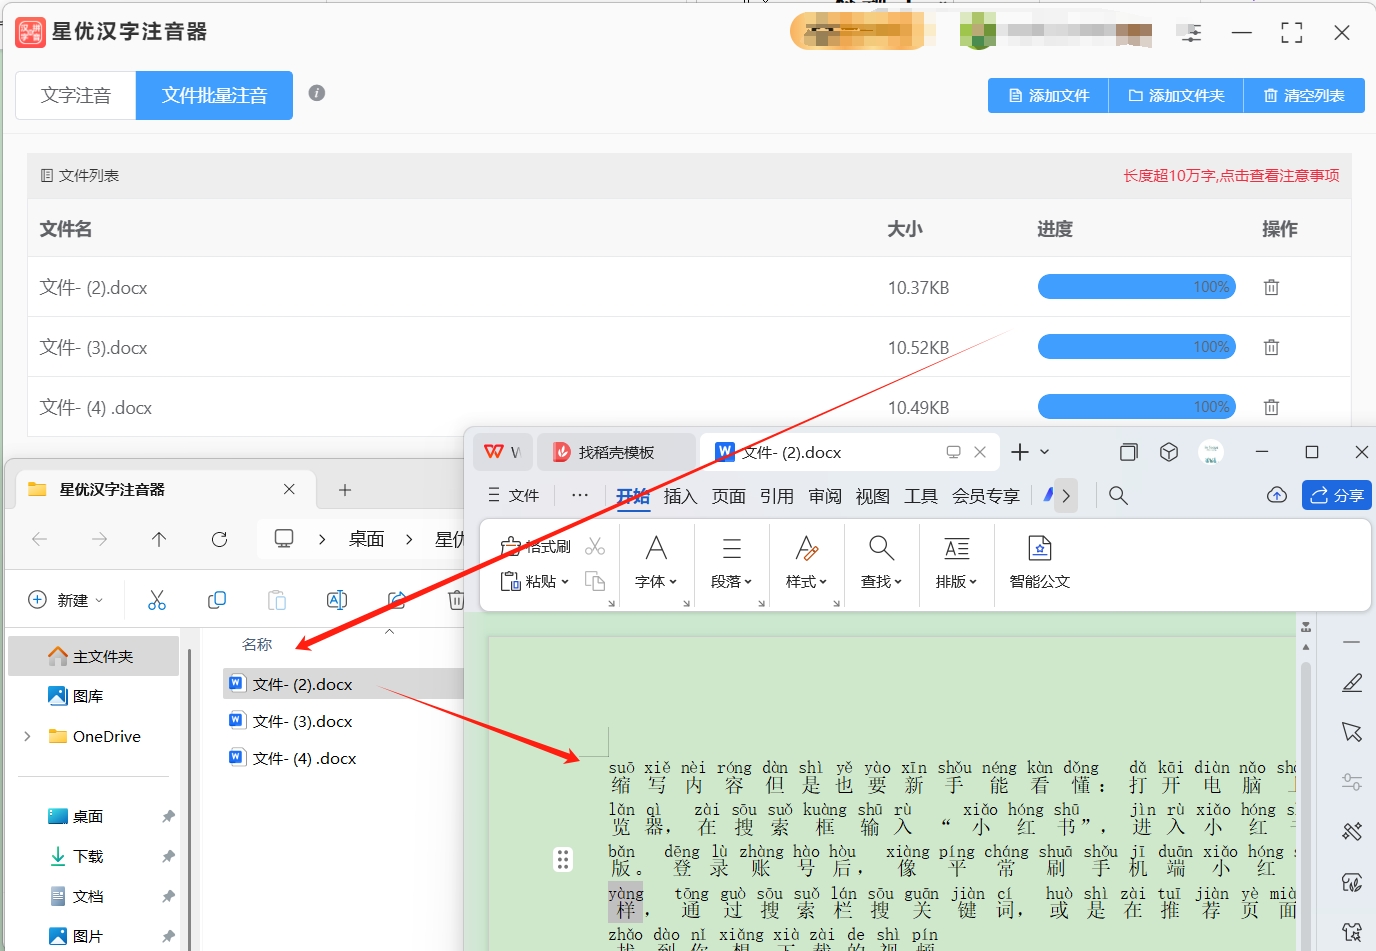Click the 添加文件 button
Image resolution: width=1376 pixels, height=951 pixels.
tap(1048, 96)
